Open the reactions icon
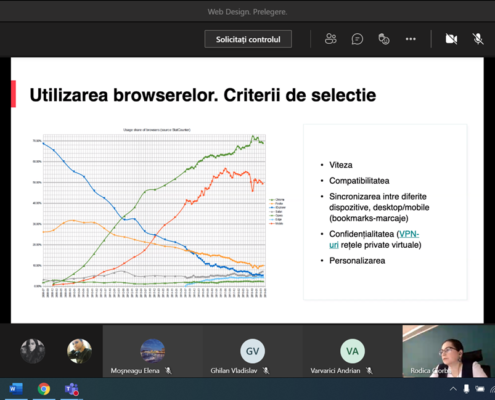 click(x=384, y=39)
